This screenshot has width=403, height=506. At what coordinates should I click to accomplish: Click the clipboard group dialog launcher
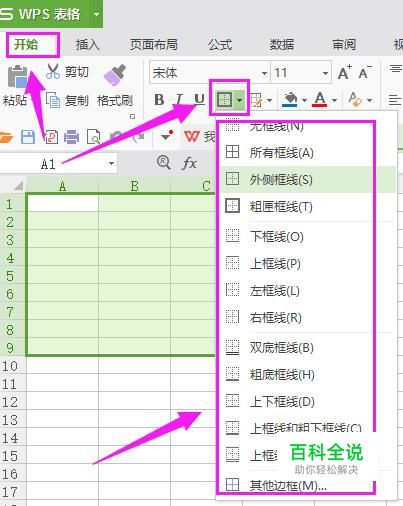coord(133,116)
